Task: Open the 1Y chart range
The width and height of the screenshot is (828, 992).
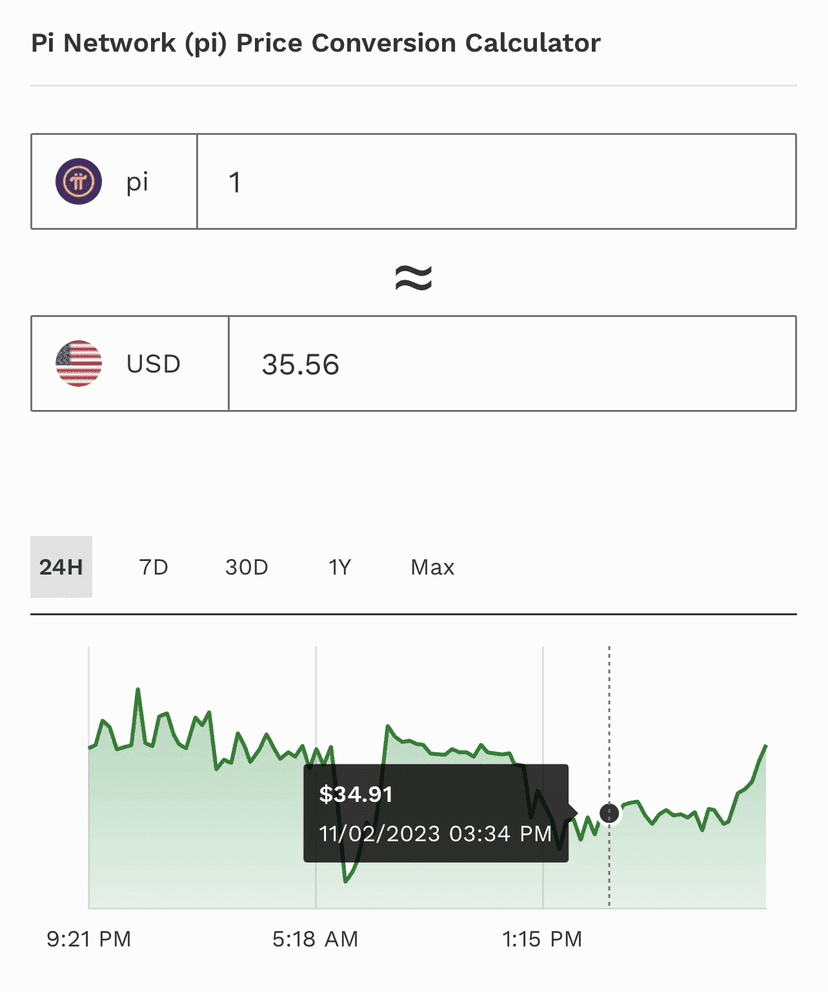Action: [x=340, y=567]
